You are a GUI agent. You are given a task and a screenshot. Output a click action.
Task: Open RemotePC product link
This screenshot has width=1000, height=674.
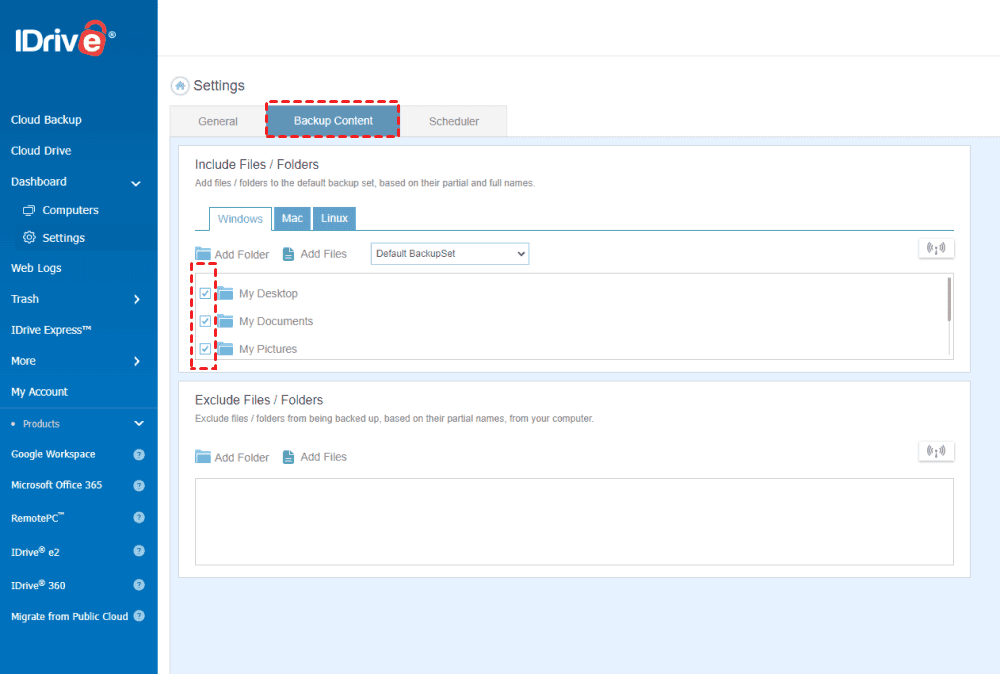(38, 518)
